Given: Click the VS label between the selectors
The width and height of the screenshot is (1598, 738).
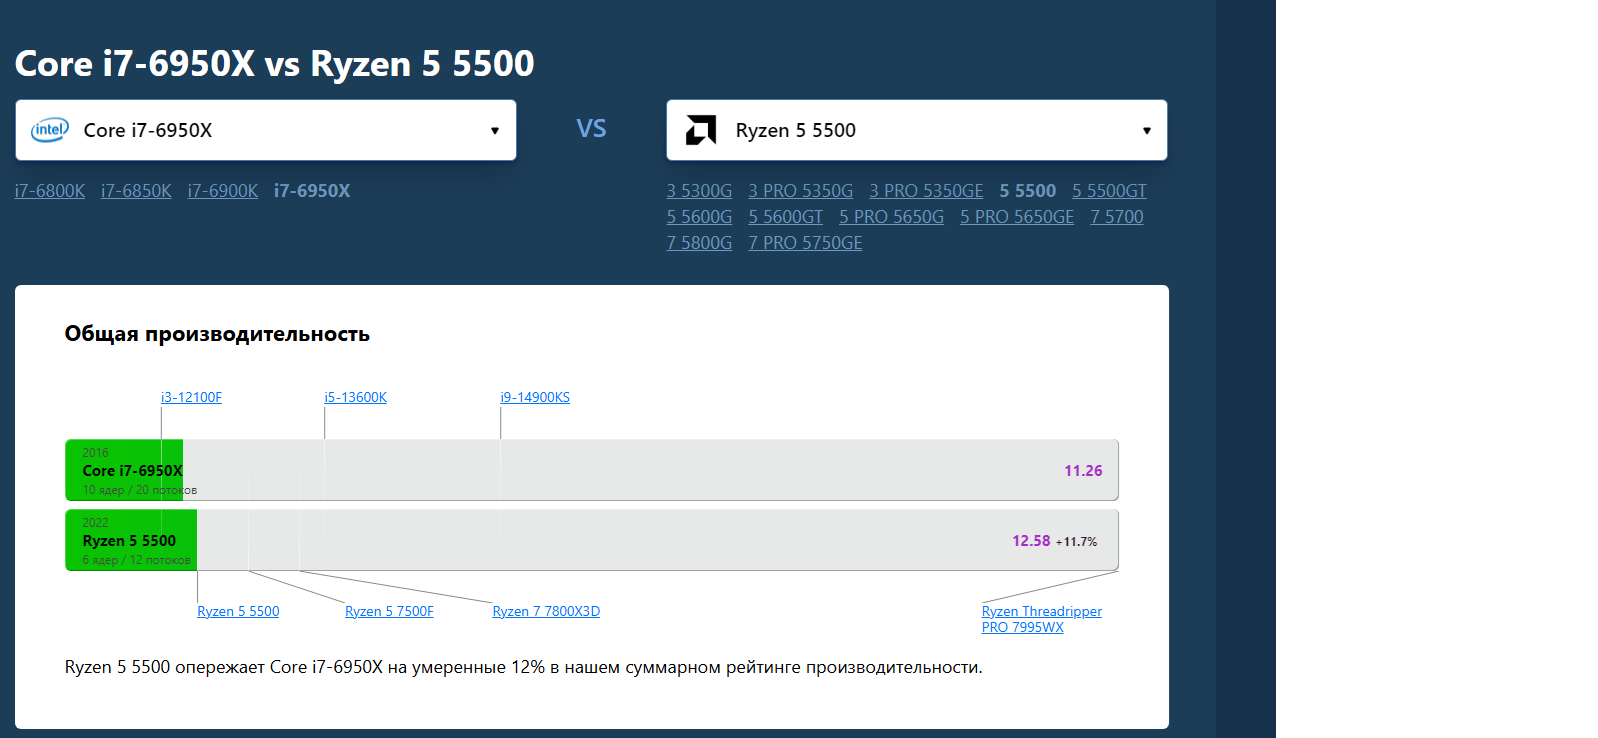Looking at the screenshot, I should [x=591, y=129].
